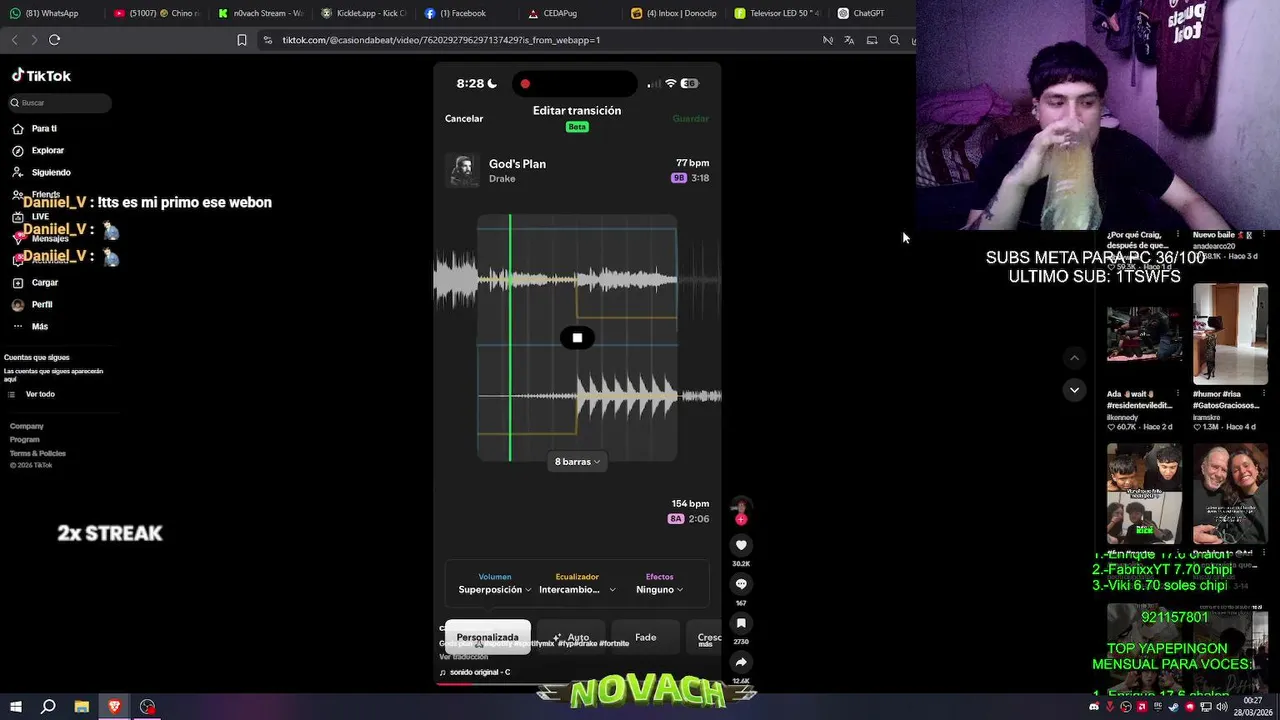Select the Fade transition tab
Screen dimensions: 1280x720
click(646, 637)
